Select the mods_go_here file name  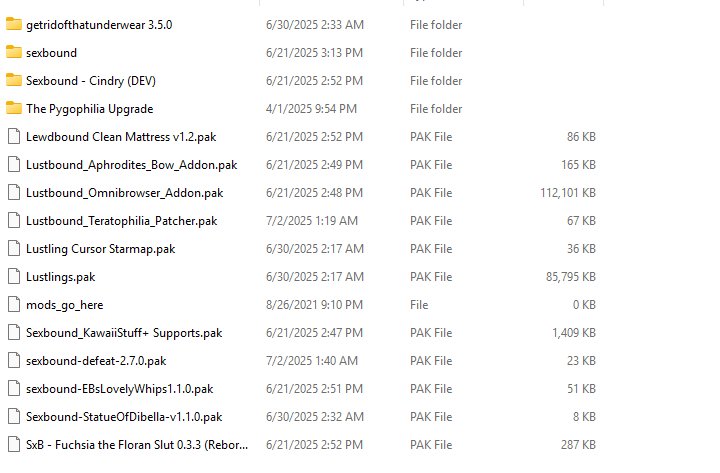point(65,305)
